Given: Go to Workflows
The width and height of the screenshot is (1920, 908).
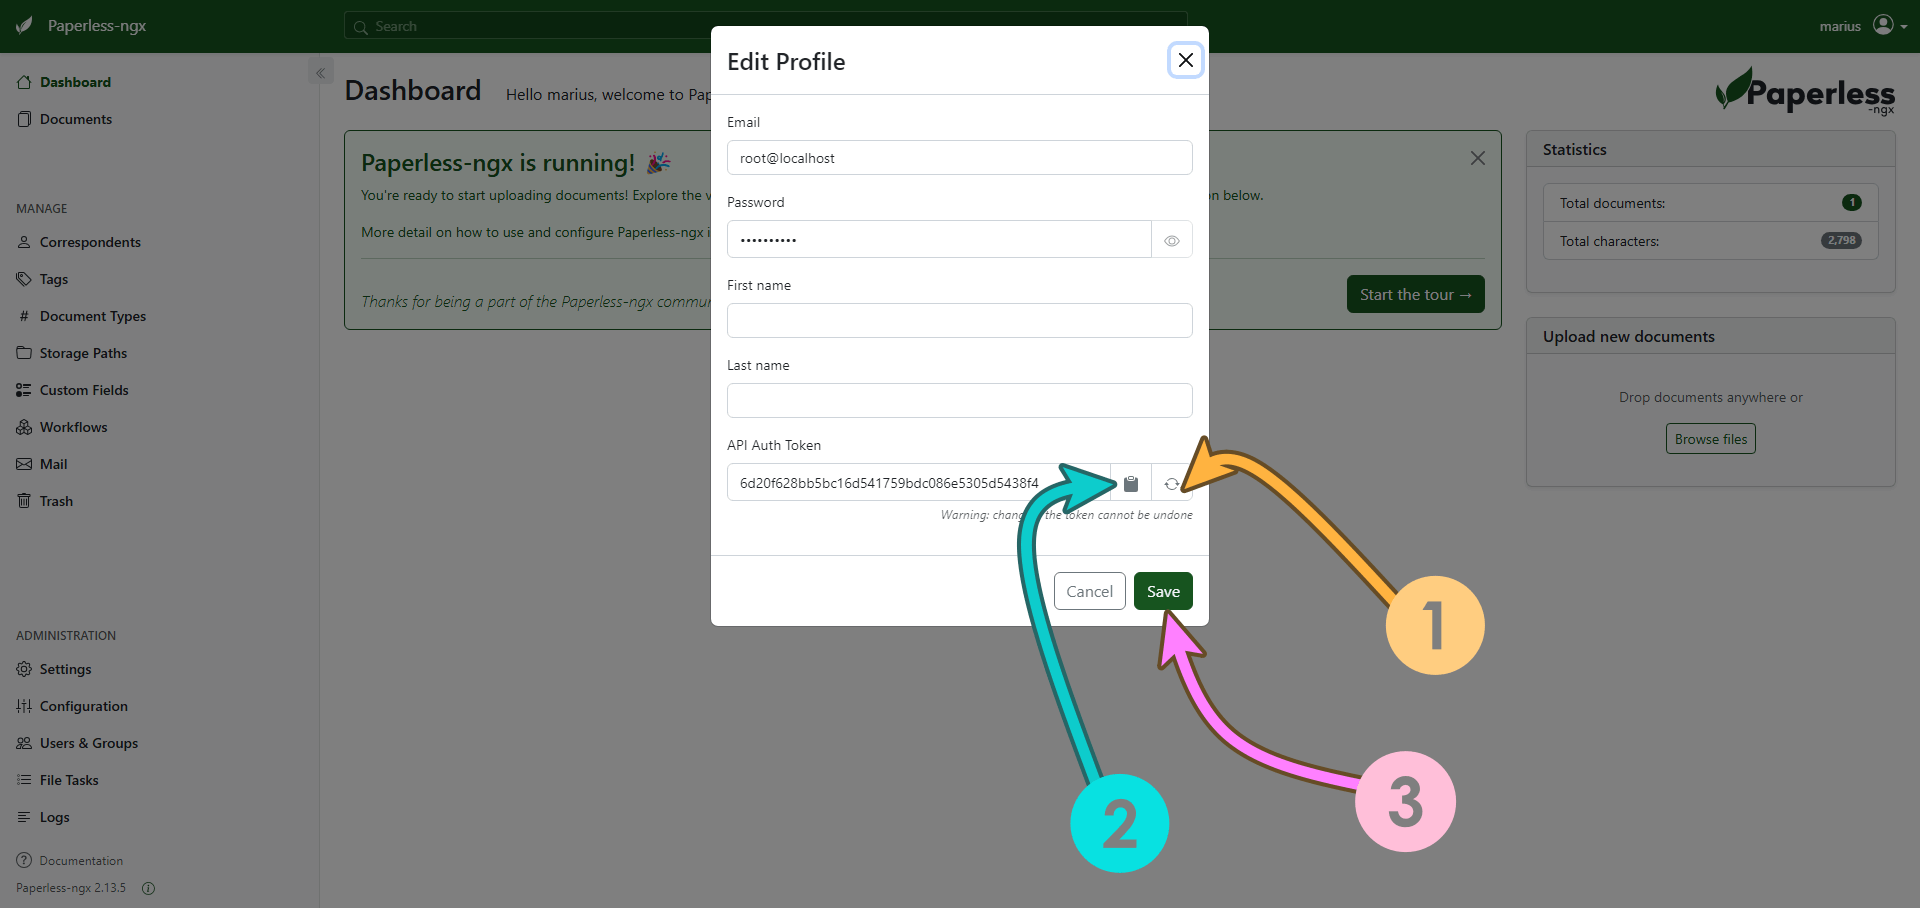Looking at the screenshot, I should coord(73,427).
